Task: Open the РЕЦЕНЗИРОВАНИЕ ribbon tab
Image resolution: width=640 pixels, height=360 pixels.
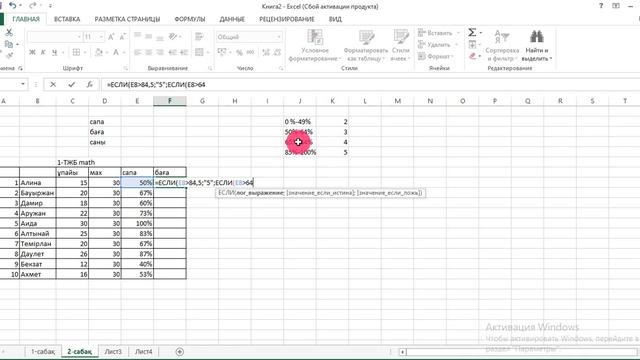Action: (x=287, y=19)
